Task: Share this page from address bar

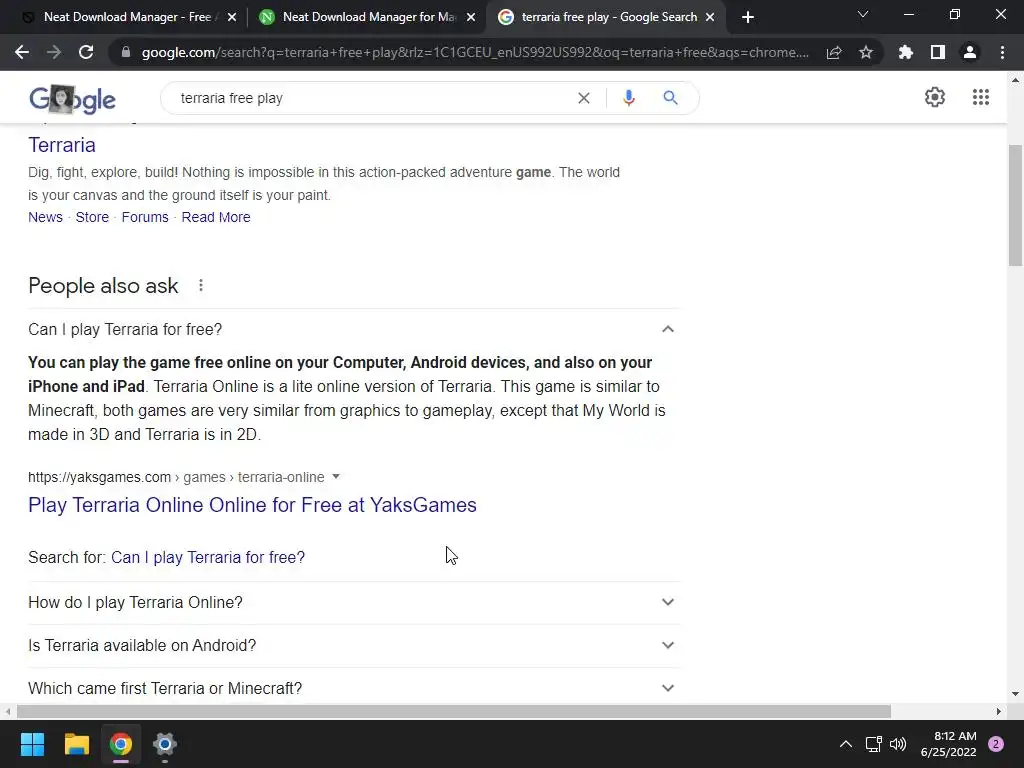Action: [x=834, y=52]
